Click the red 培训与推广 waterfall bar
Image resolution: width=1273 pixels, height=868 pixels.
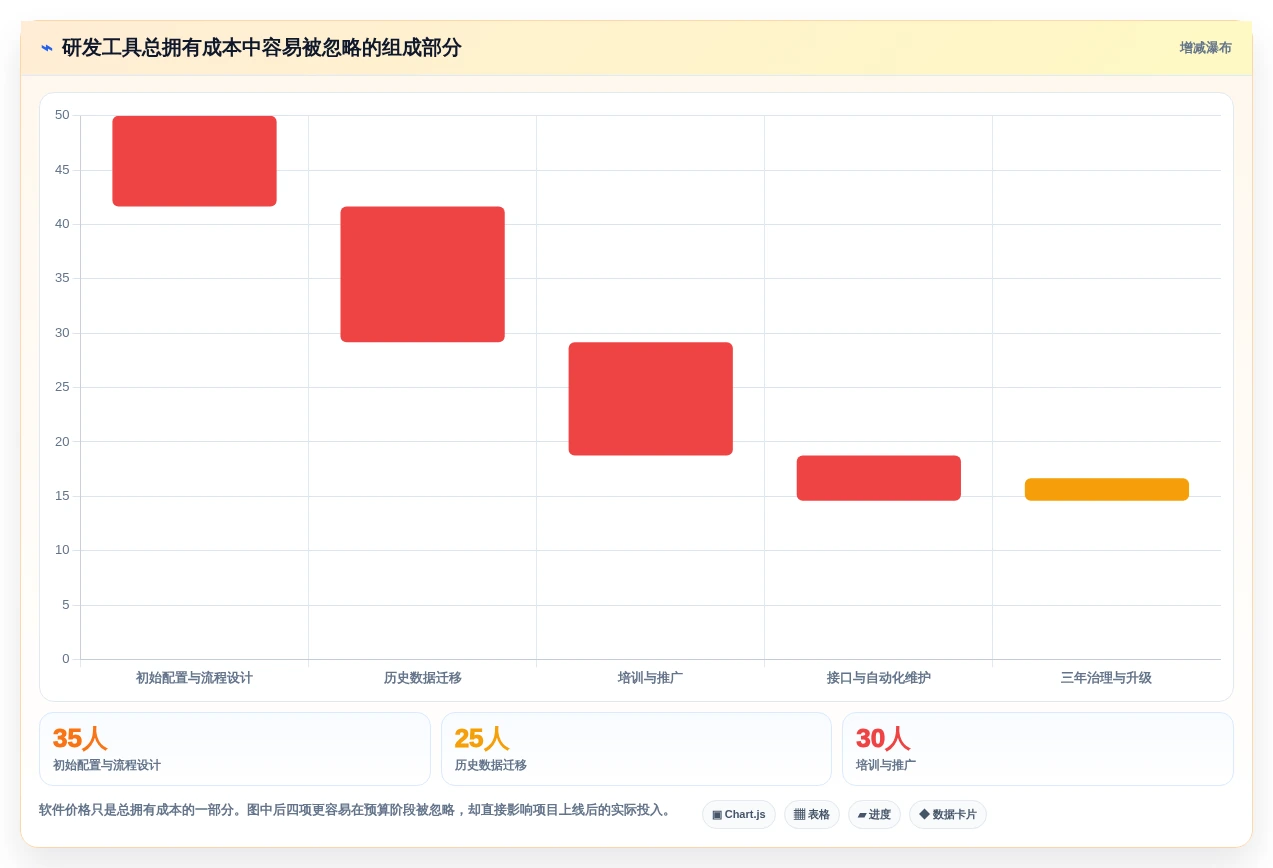coord(650,399)
